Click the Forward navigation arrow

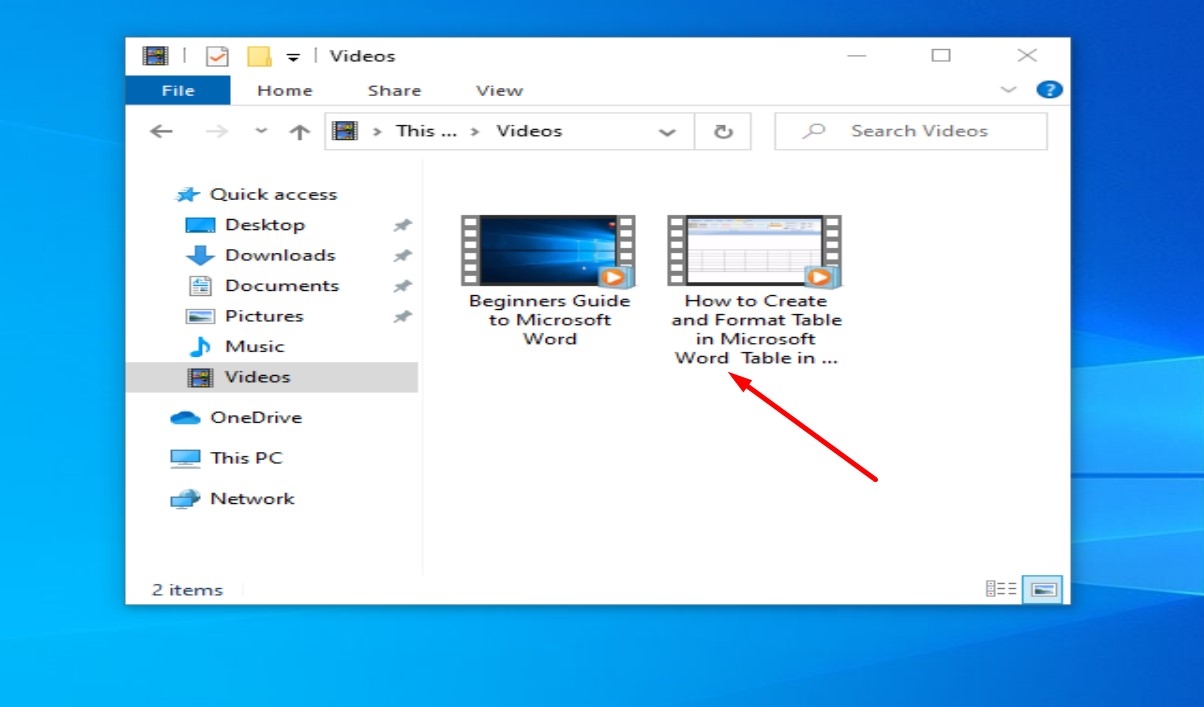[216, 131]
